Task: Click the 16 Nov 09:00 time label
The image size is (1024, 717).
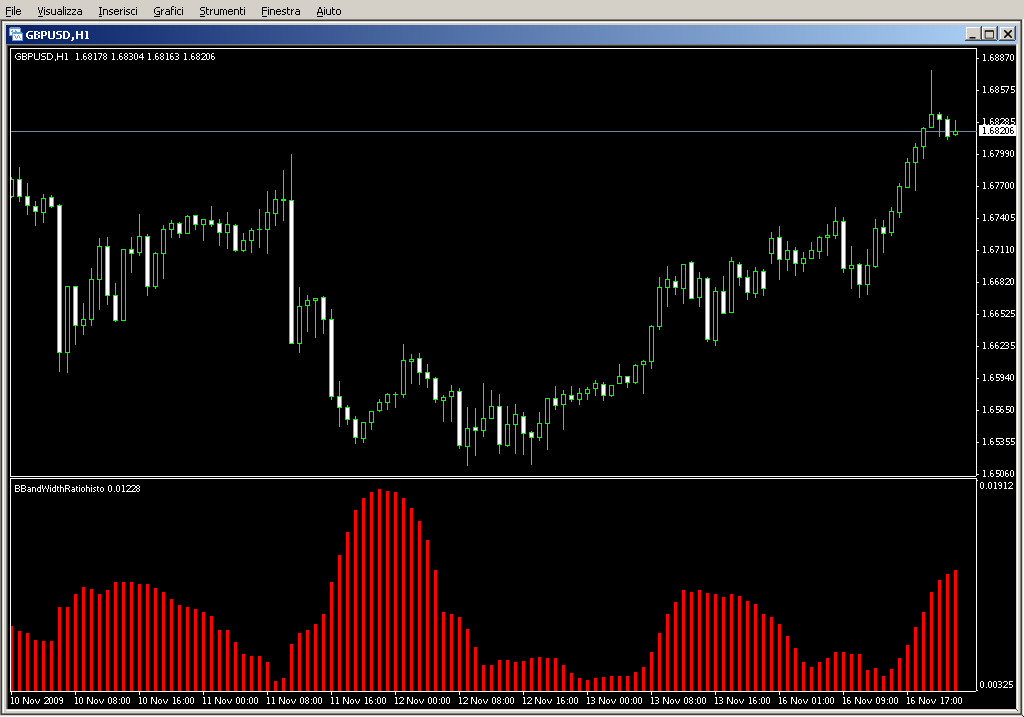Action: (870, 701)
